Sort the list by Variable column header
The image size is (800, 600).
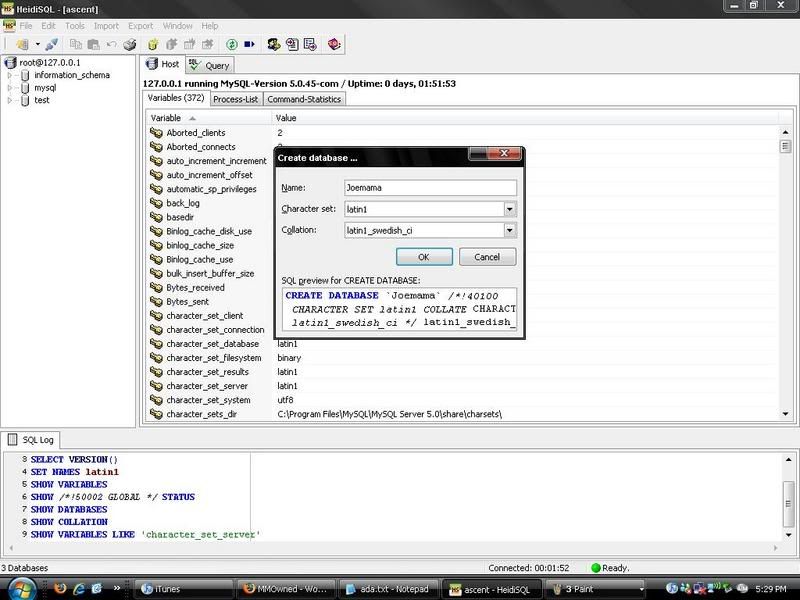pos(209,118)
